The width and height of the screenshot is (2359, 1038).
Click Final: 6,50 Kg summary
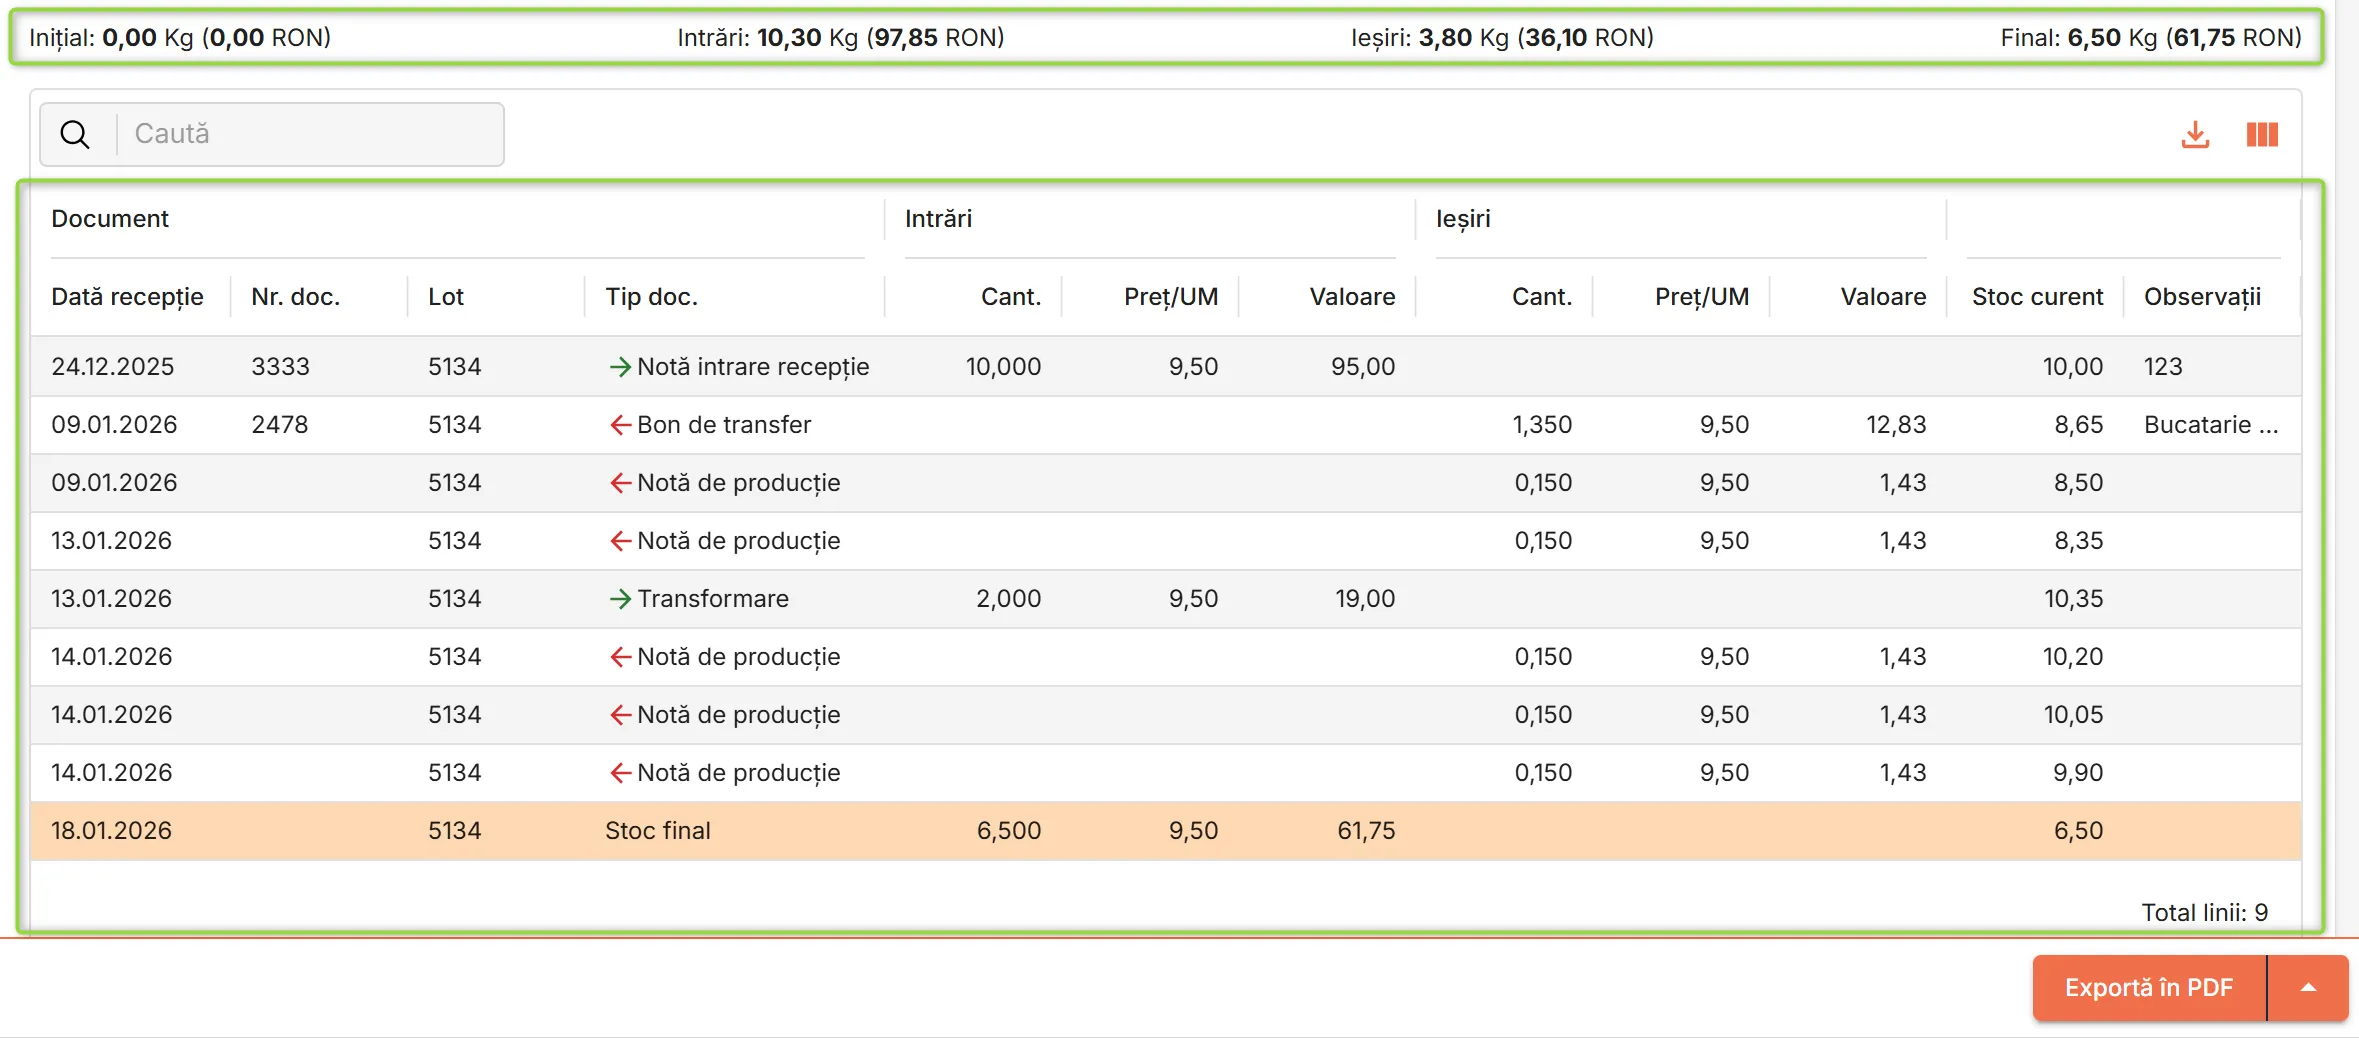point(2151,38)
